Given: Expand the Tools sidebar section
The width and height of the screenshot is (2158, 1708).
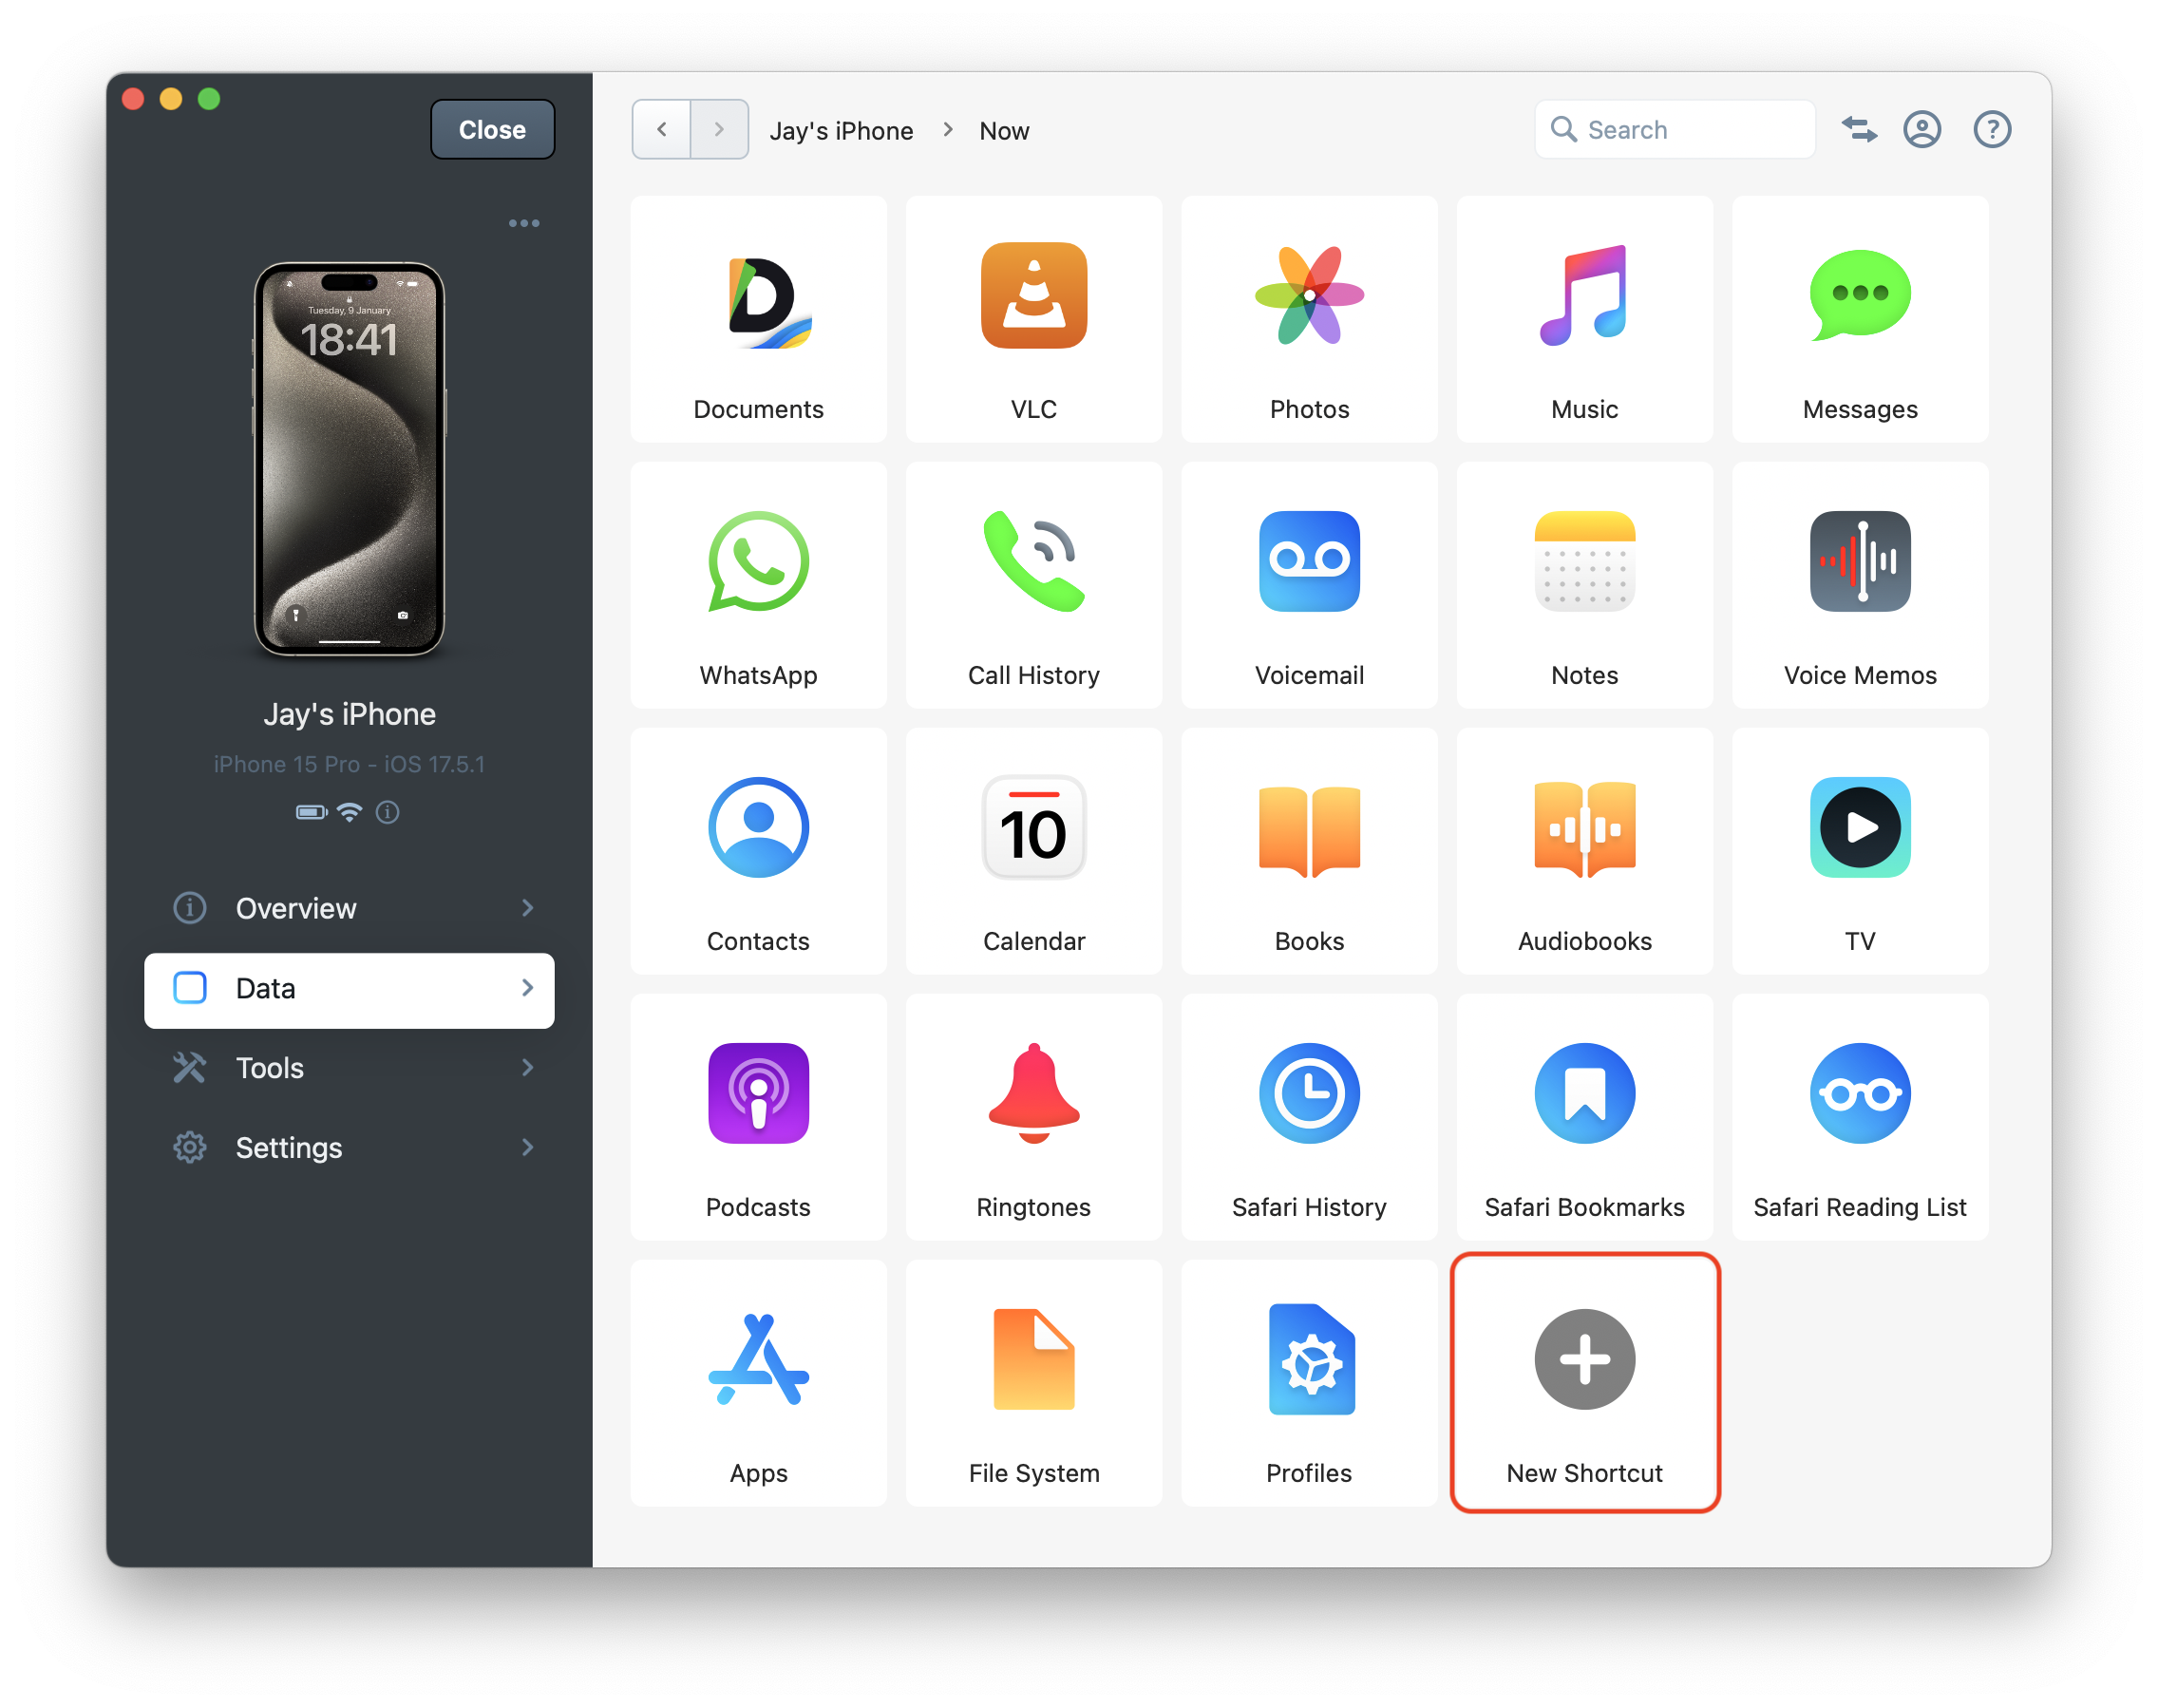Looking at the screenshot, I should pos(349,1068).
